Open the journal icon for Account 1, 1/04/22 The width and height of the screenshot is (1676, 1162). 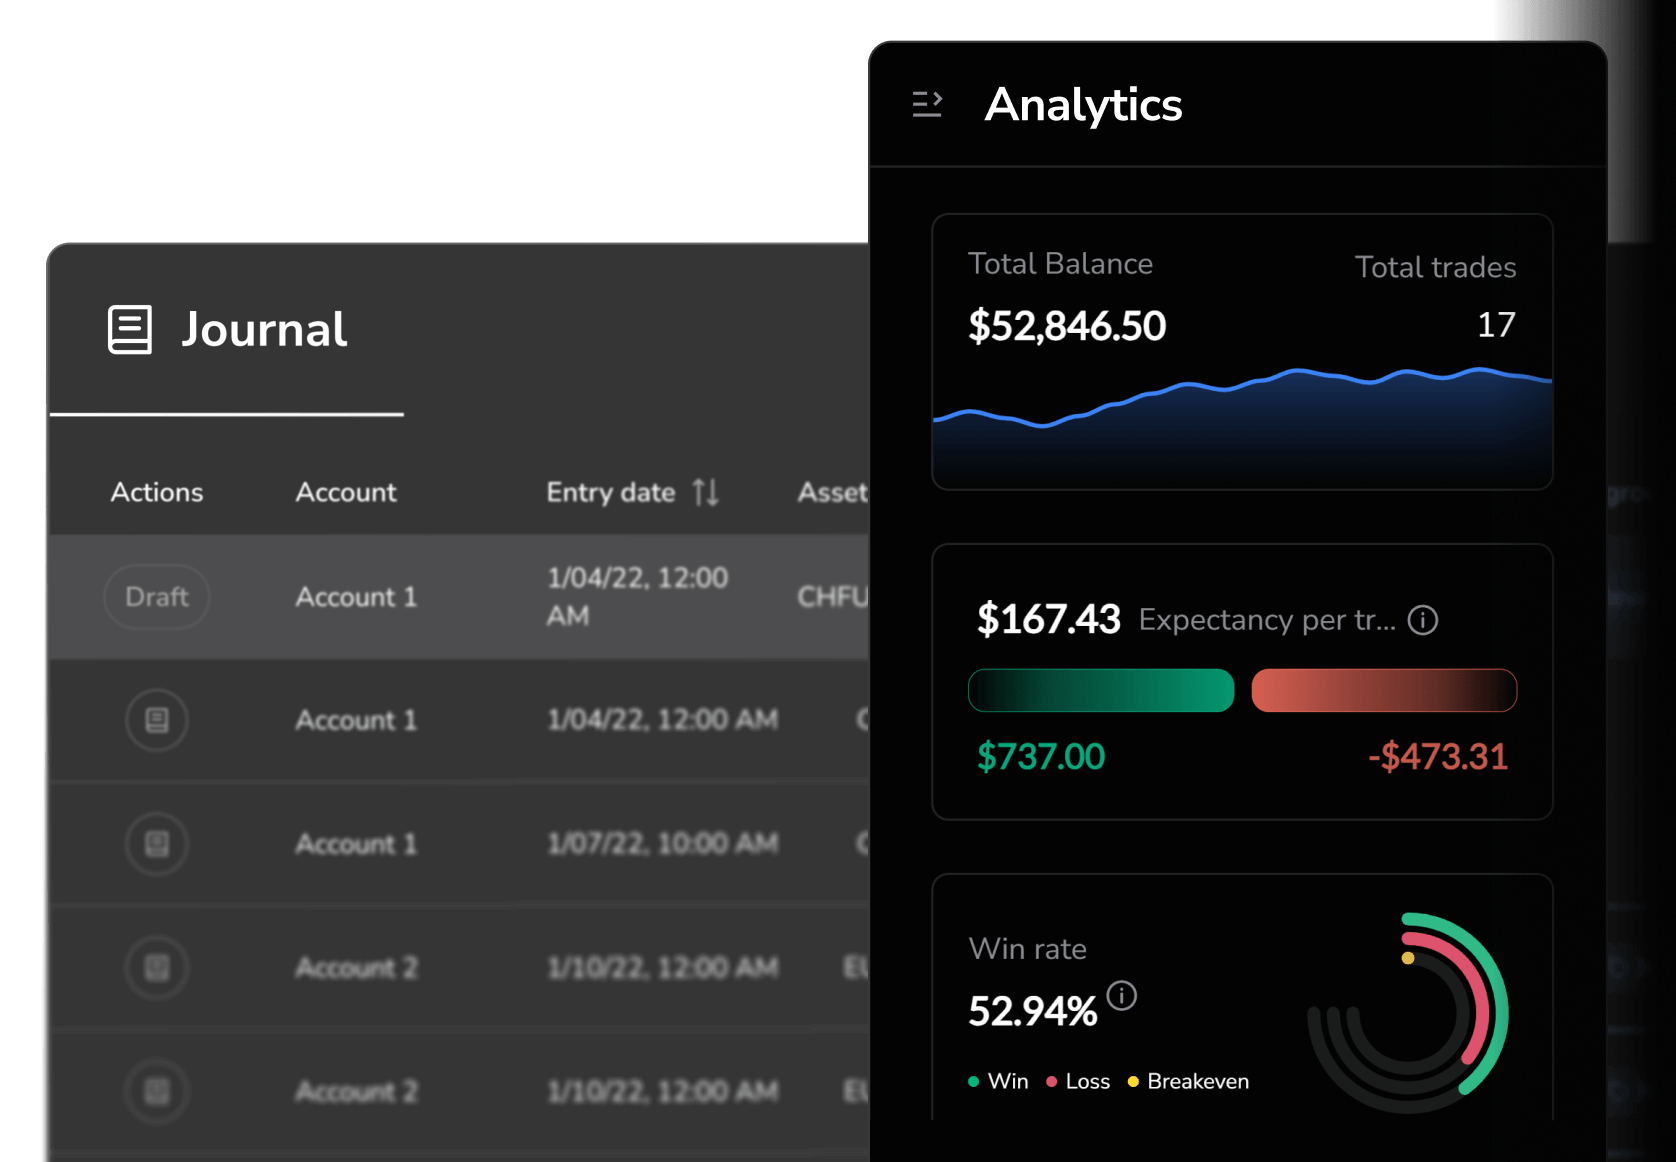tap(156, 720)
